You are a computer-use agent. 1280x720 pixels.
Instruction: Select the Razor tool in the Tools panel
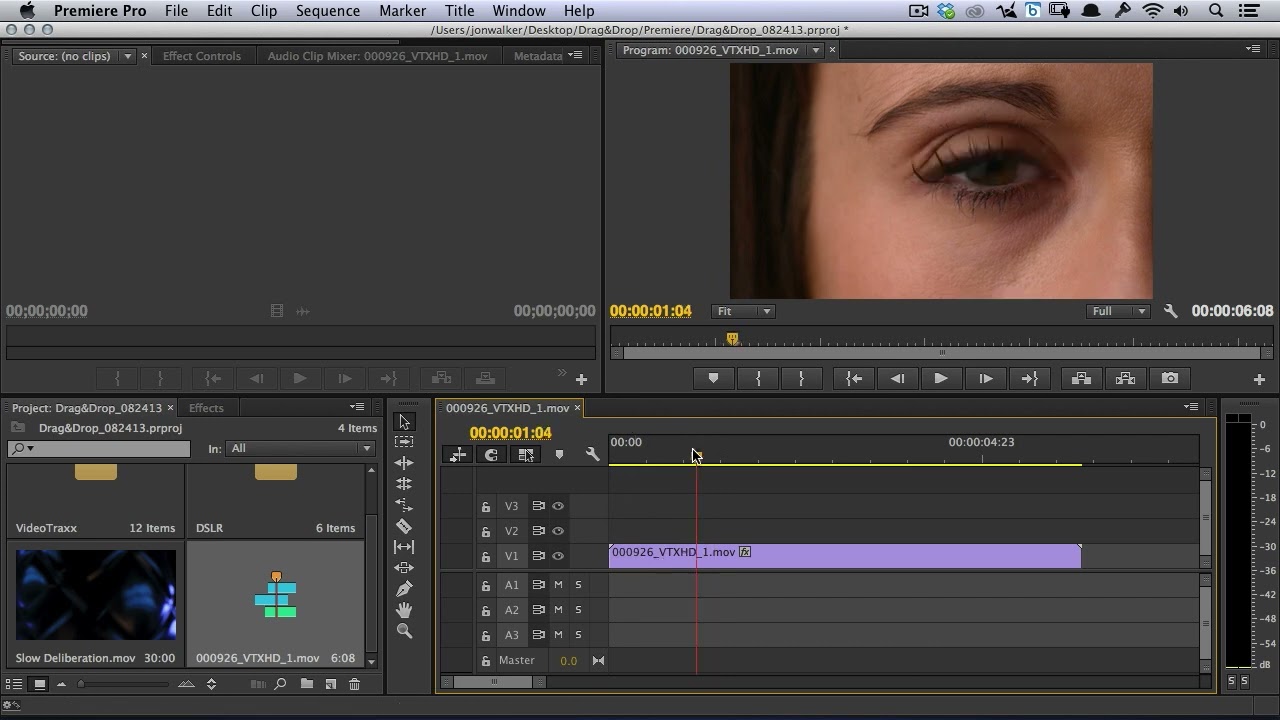404,526
